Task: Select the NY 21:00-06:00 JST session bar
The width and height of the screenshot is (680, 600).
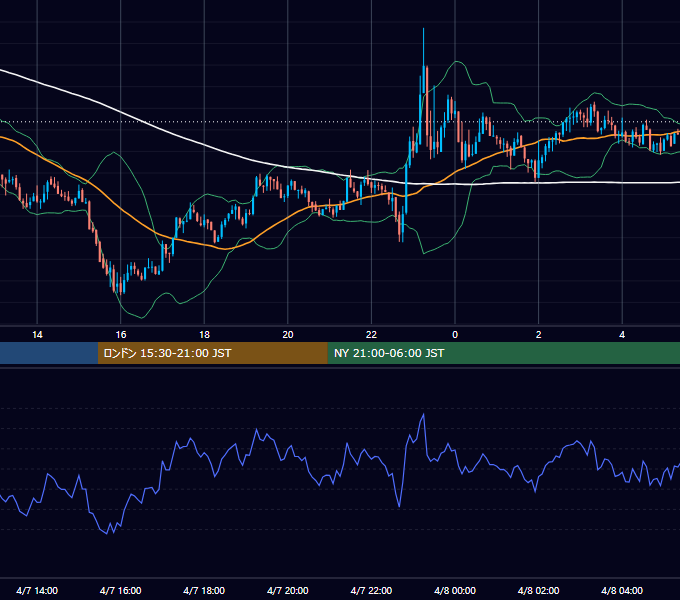Action: point(503,353)
